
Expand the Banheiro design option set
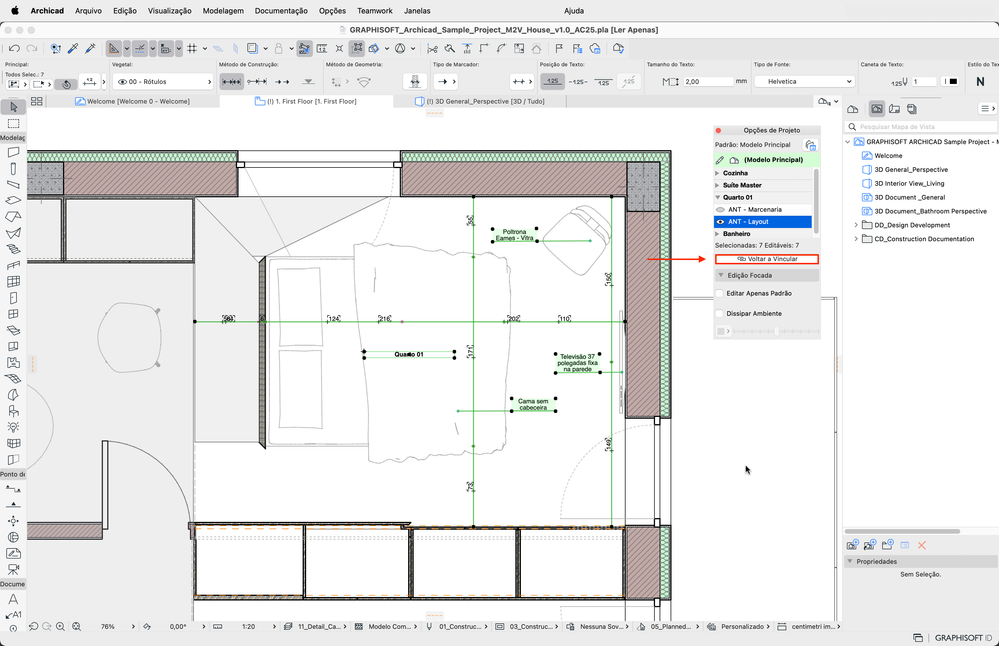pyautogui.click(x=717, y=234)
